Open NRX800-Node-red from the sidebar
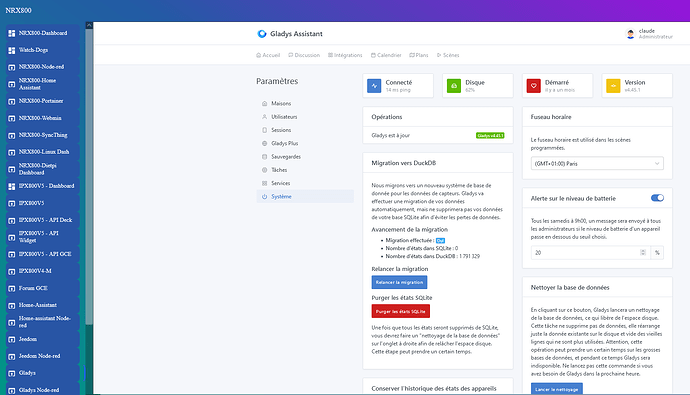The image size is (690, 395). (x=43, y=67)
